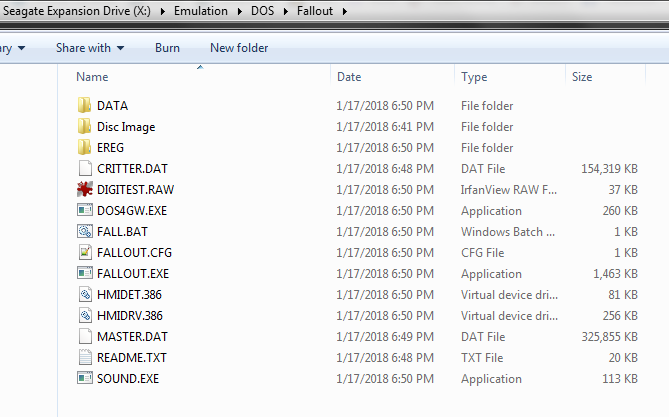
Task: Click the DOS4GW.EXE application icon
Action: (x=85, y=210)
